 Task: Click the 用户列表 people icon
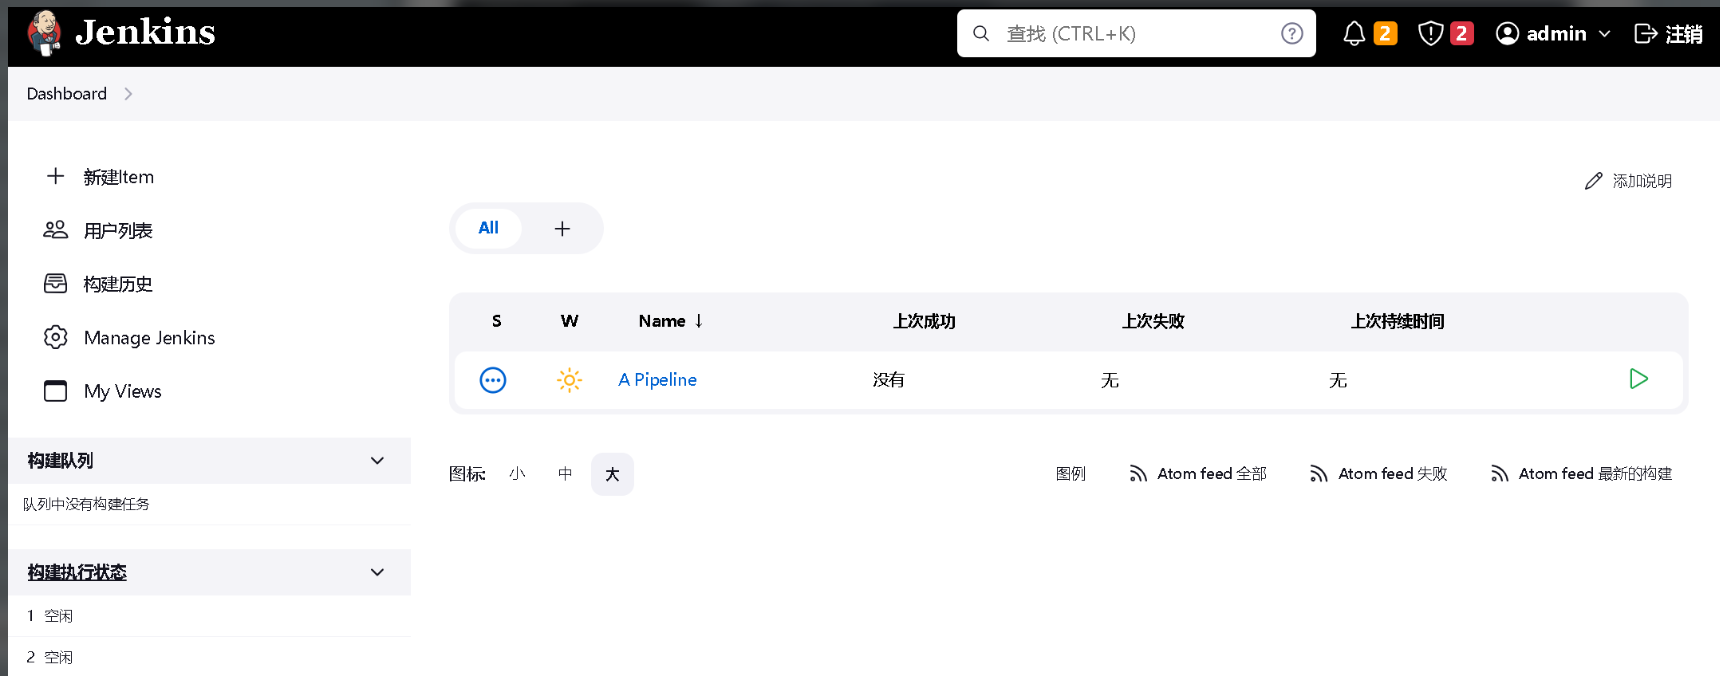pos(56,230)
